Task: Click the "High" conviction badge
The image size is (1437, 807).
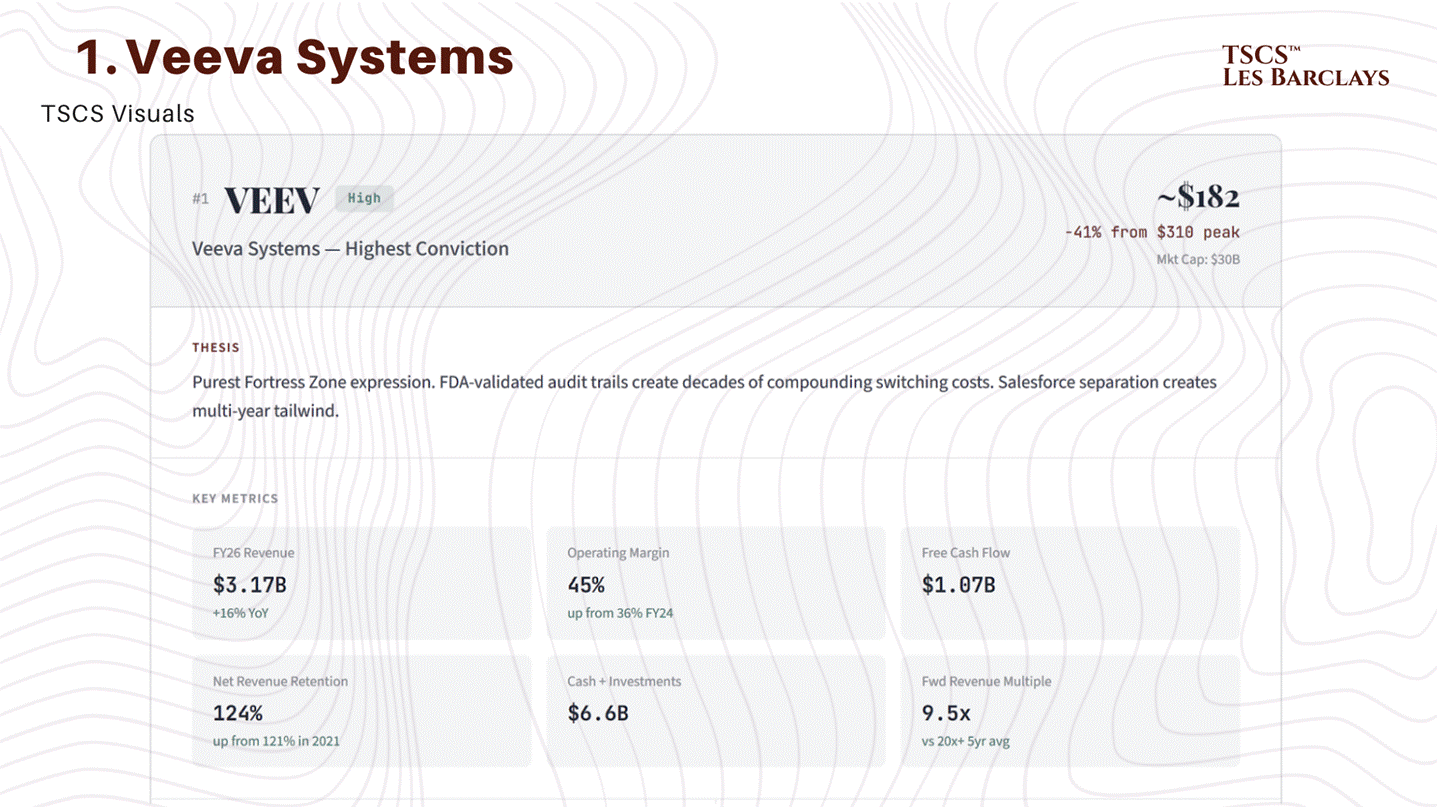Action: [x=364, y=198]
